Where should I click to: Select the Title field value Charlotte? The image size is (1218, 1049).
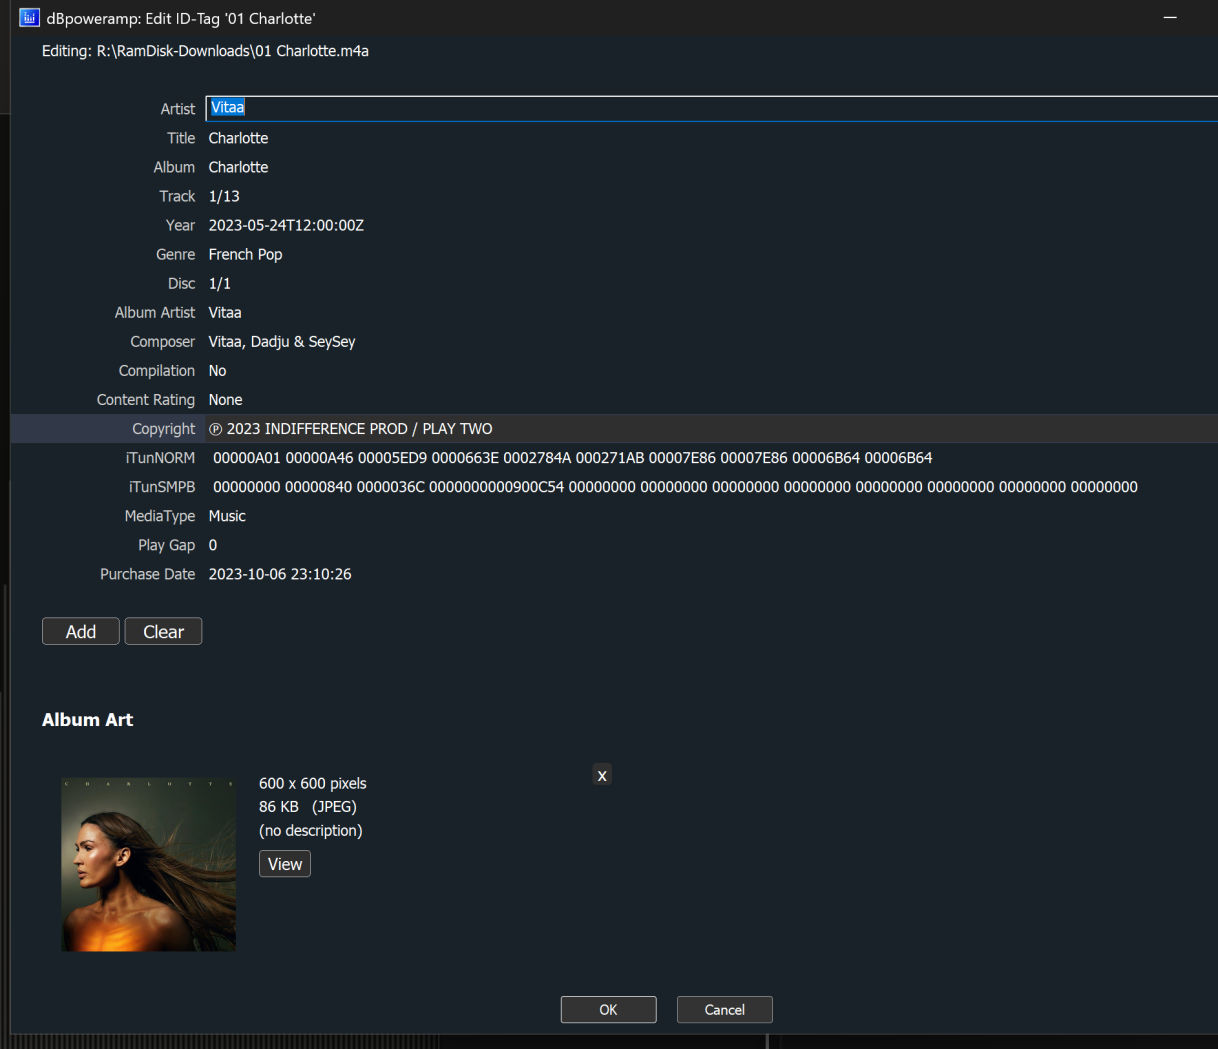coord(238,138)
